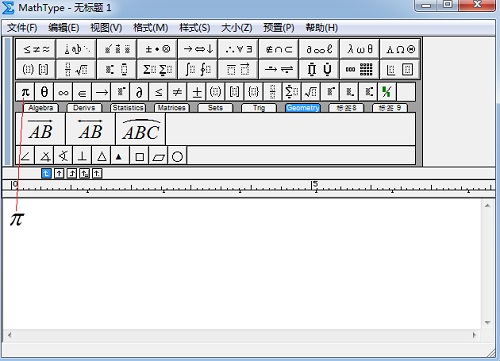Open the boxes templates palette
The image size is (500, 361).
coord(400,69)
